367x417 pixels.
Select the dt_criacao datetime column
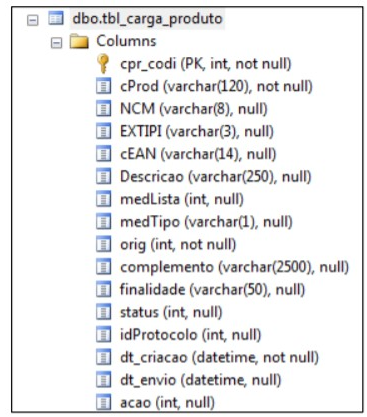(219, 357)
